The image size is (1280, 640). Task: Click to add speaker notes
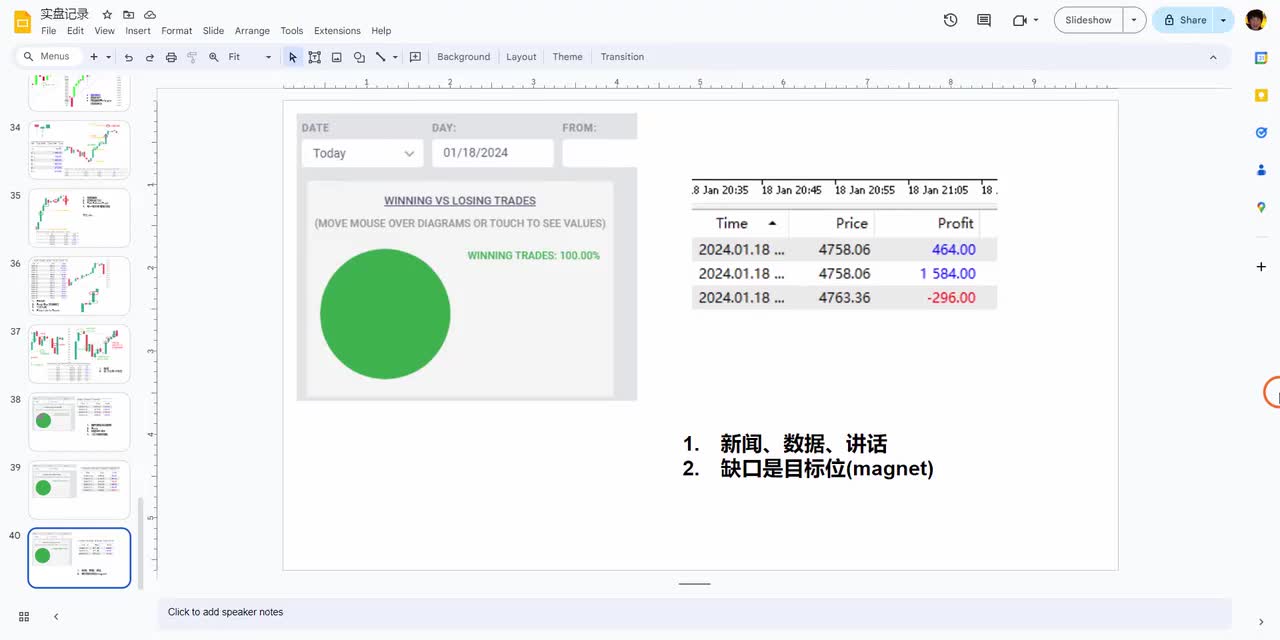pos(694,612)
